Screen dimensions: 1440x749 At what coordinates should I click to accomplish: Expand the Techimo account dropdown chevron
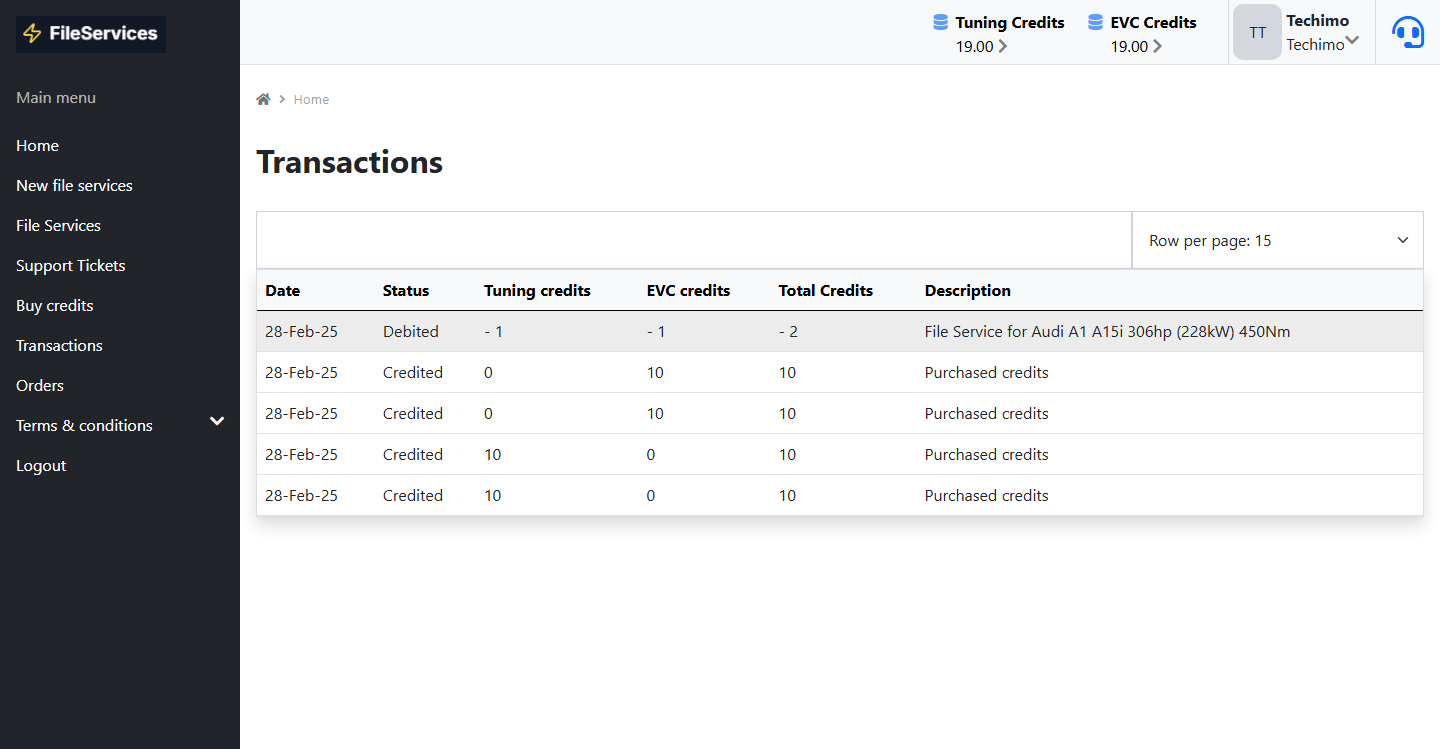(1355, 42)
